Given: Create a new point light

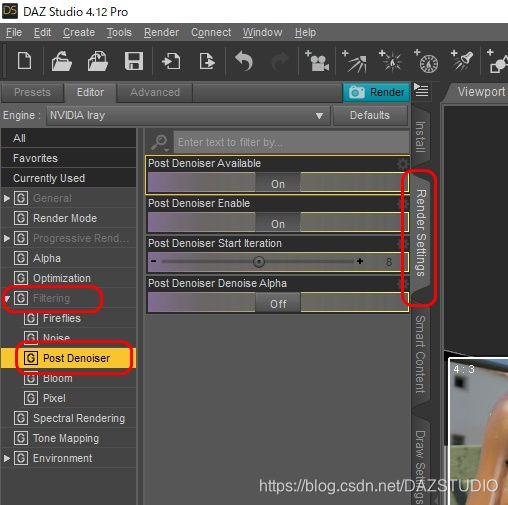Looking at the screenshot, I should pos(390,61).
